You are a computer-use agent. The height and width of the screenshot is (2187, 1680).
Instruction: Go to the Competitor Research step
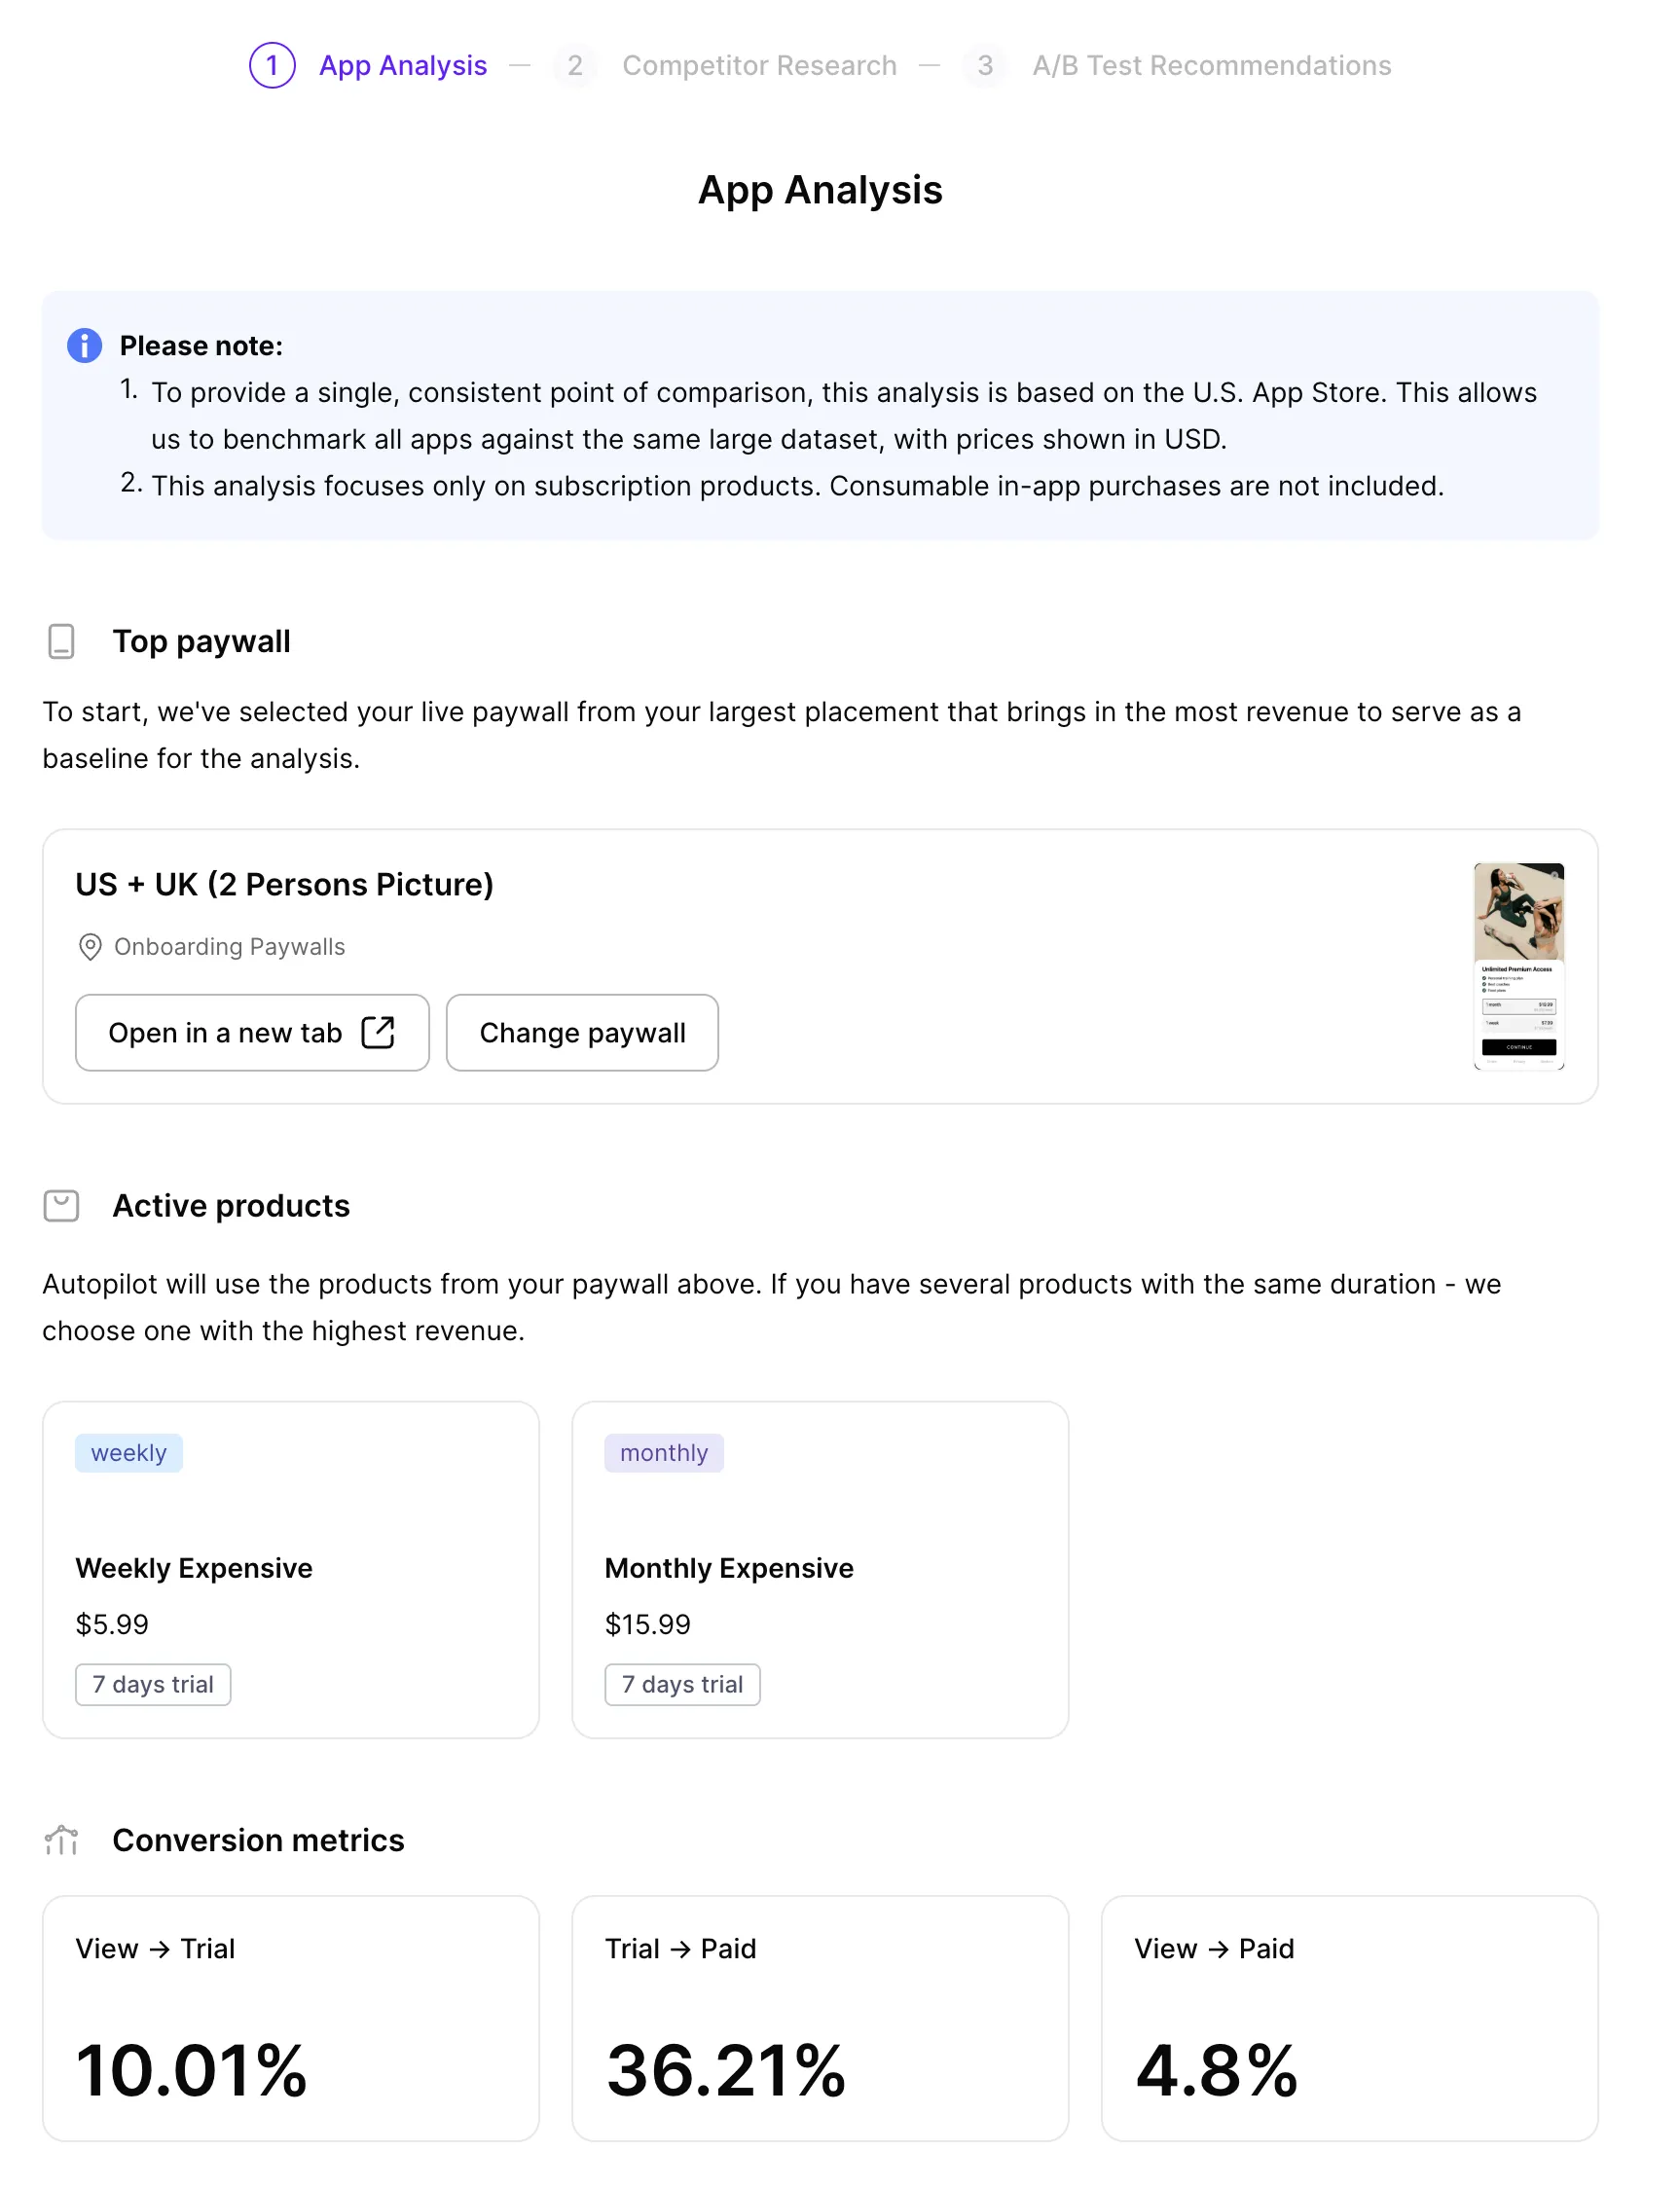click(x=759, y=66)
